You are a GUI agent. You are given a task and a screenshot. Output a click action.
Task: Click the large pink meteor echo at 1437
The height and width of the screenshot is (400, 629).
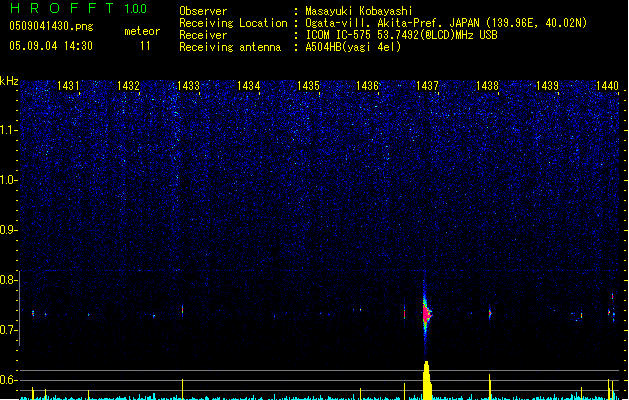(x=426, y=314)
